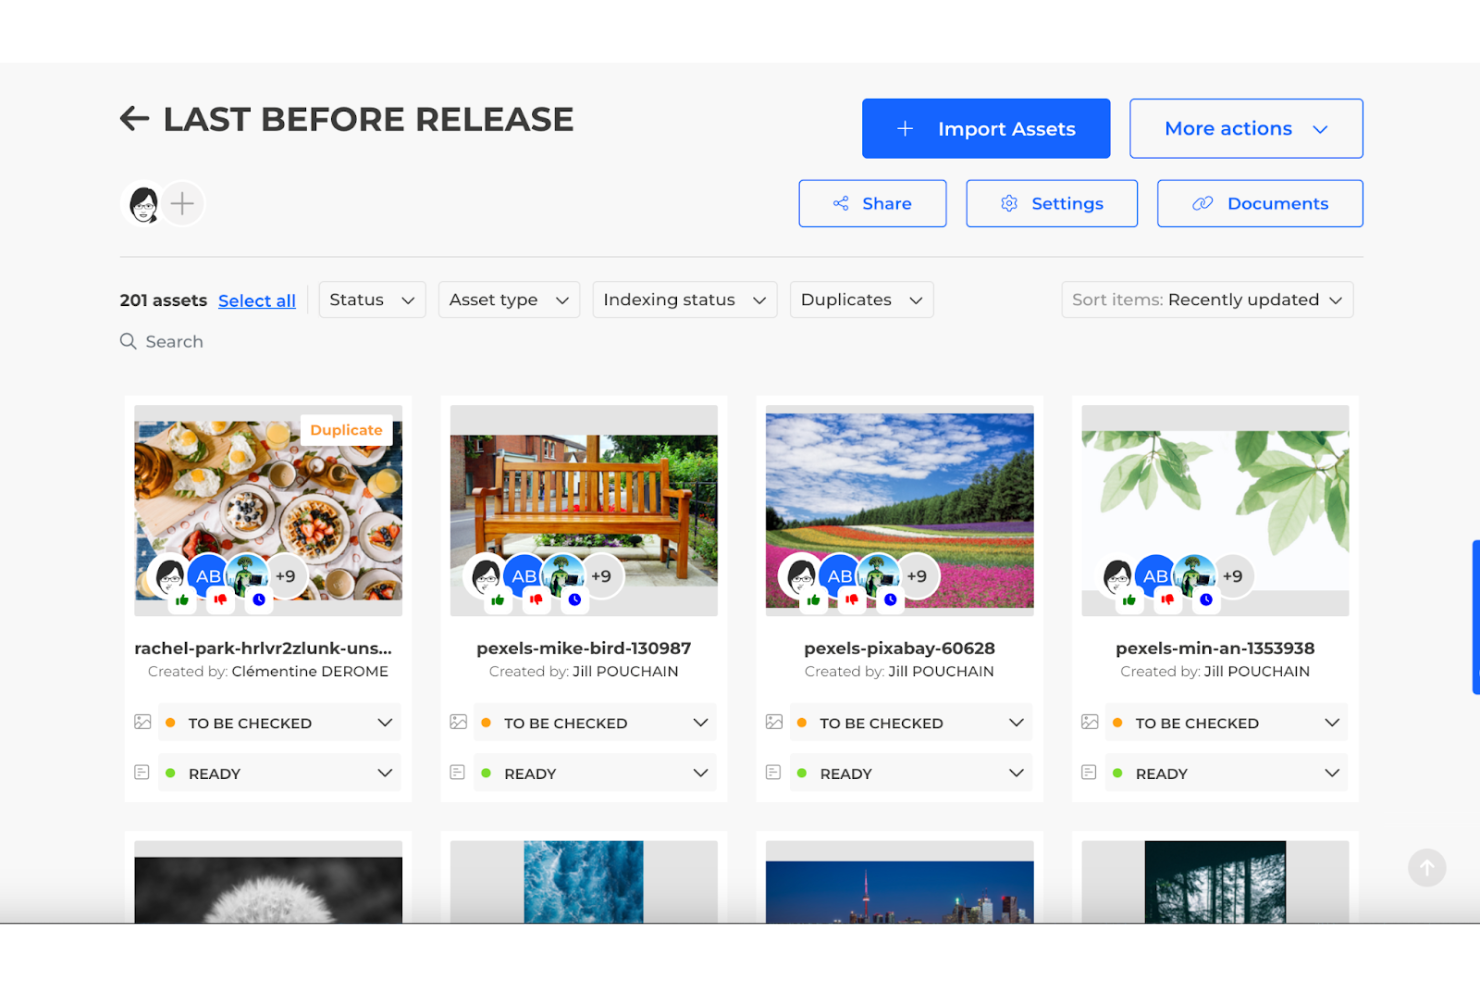Image resolution: width=1480 pixels, height=987 pixels.
Task: Open collection Settings
Action: click(x=1052, y=204)
